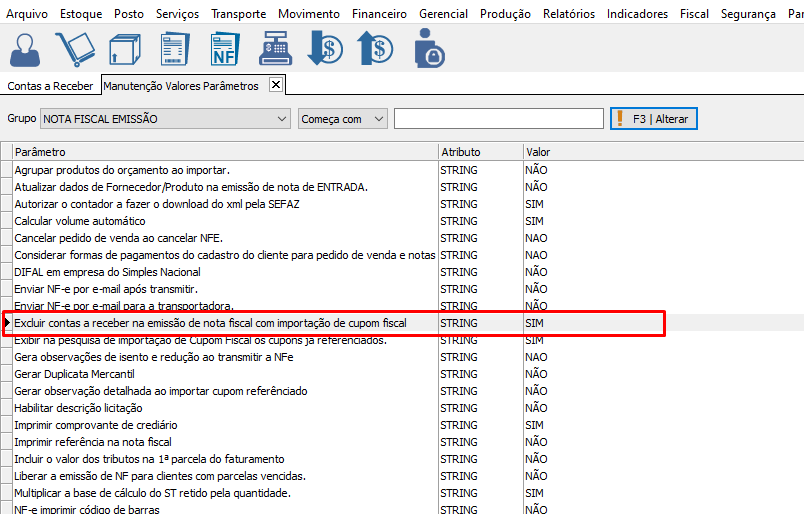The image size is (804, 514).
Task: Expand the Grupo dropdown list
Action: tap(280, 119)
